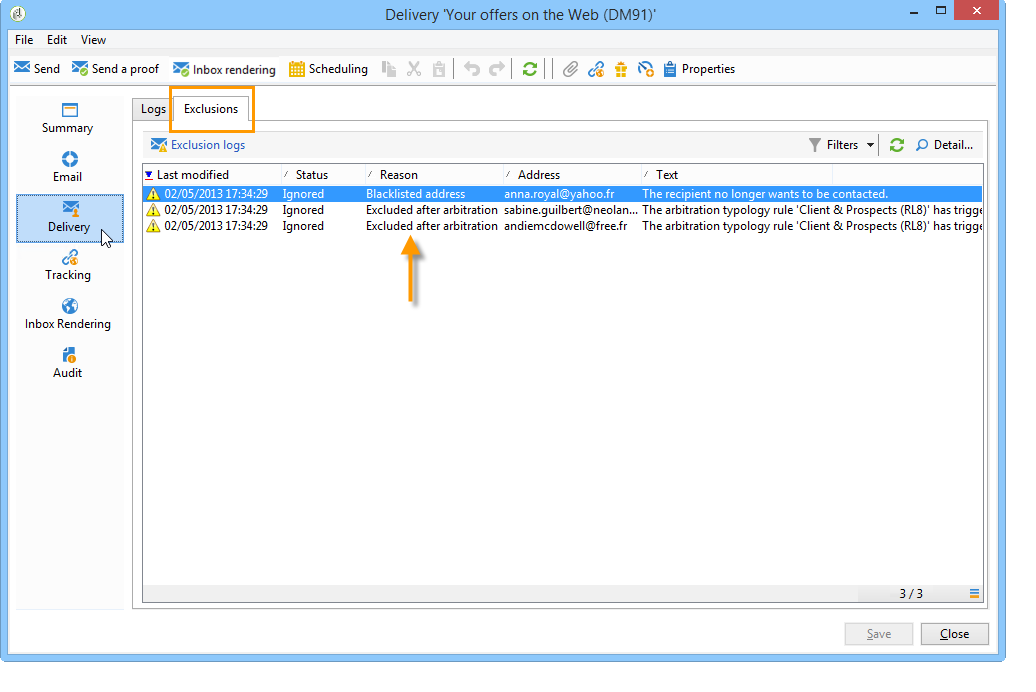Go to Summary in the sidebar
The height and width of the screenshot is (692, 1036).
coord(68,119)
